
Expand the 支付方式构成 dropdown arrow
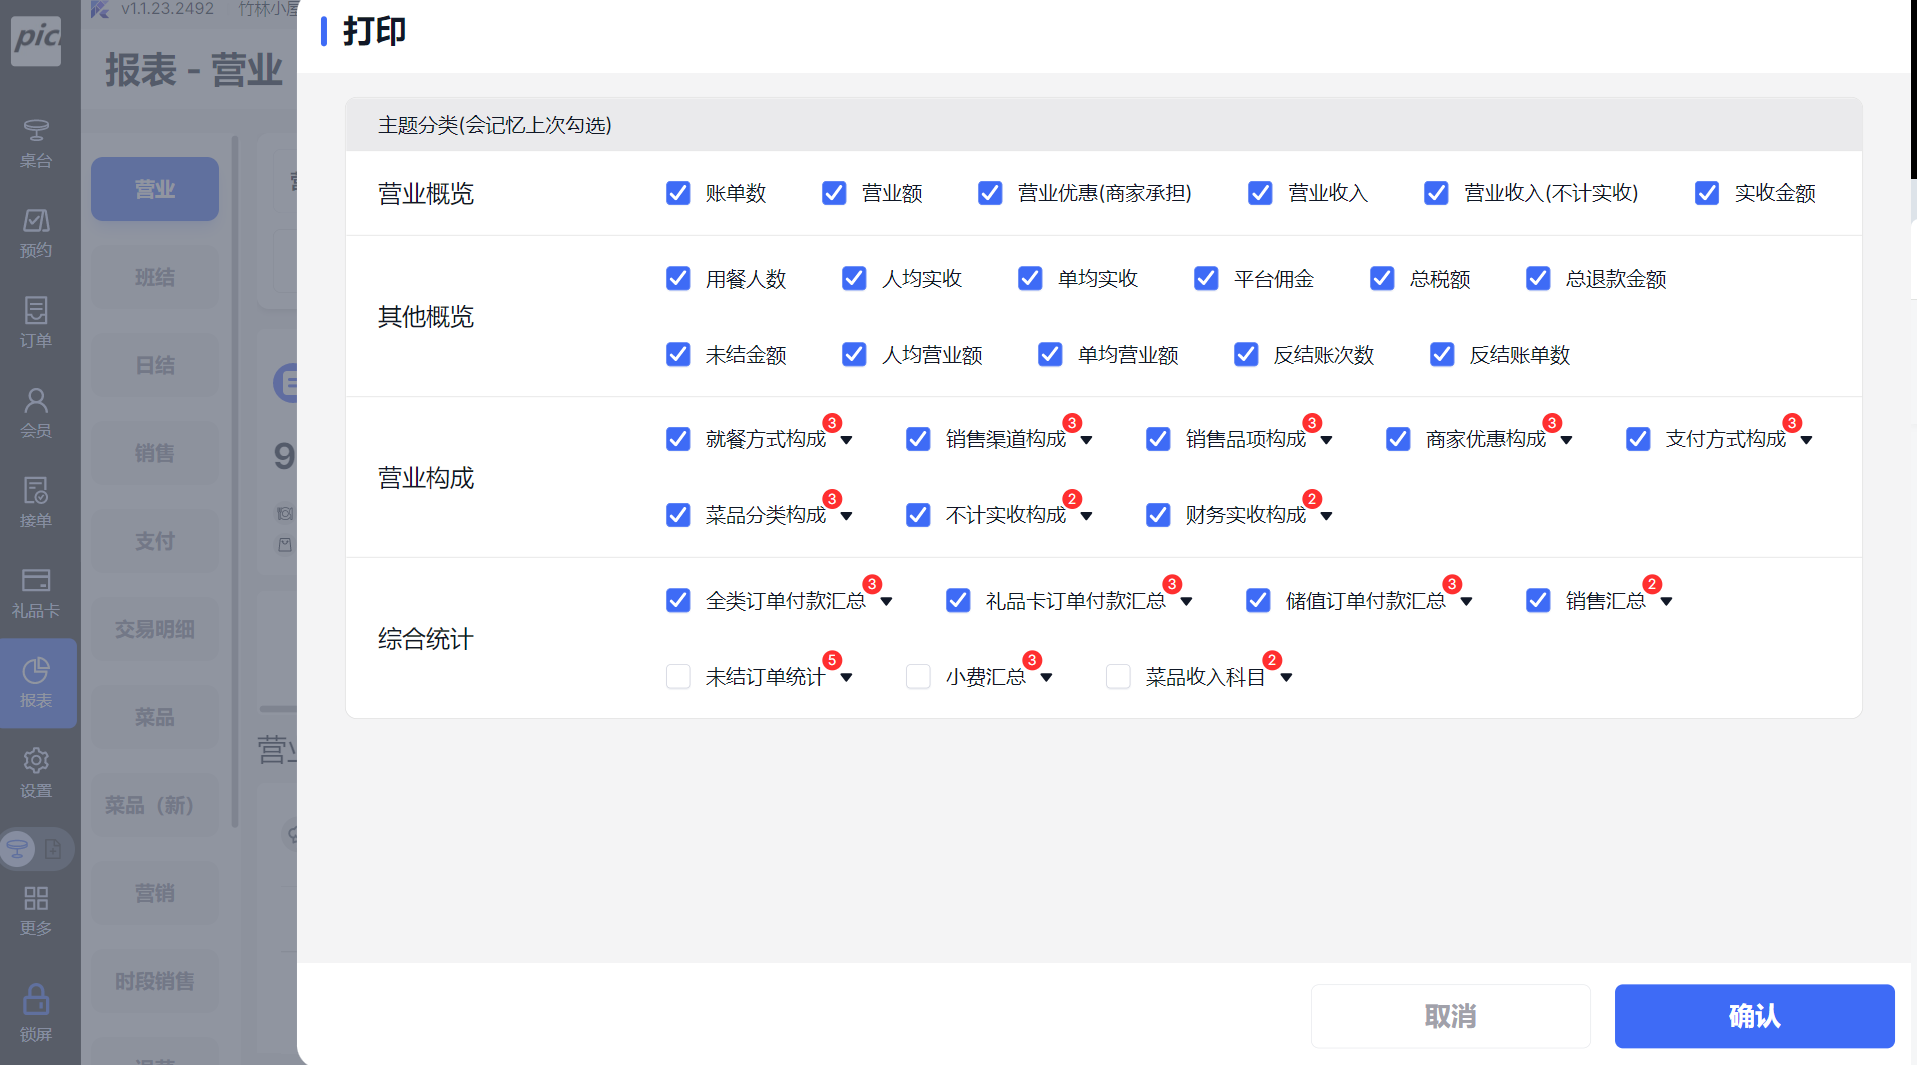tap(1807, 440)
